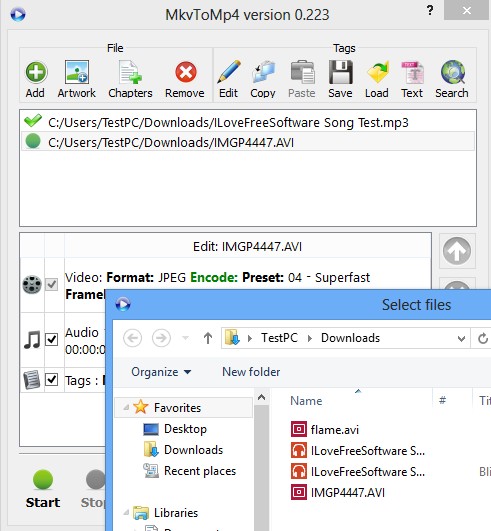Select the IMGP4447.AVI queue entry

[x=248, y=142]
